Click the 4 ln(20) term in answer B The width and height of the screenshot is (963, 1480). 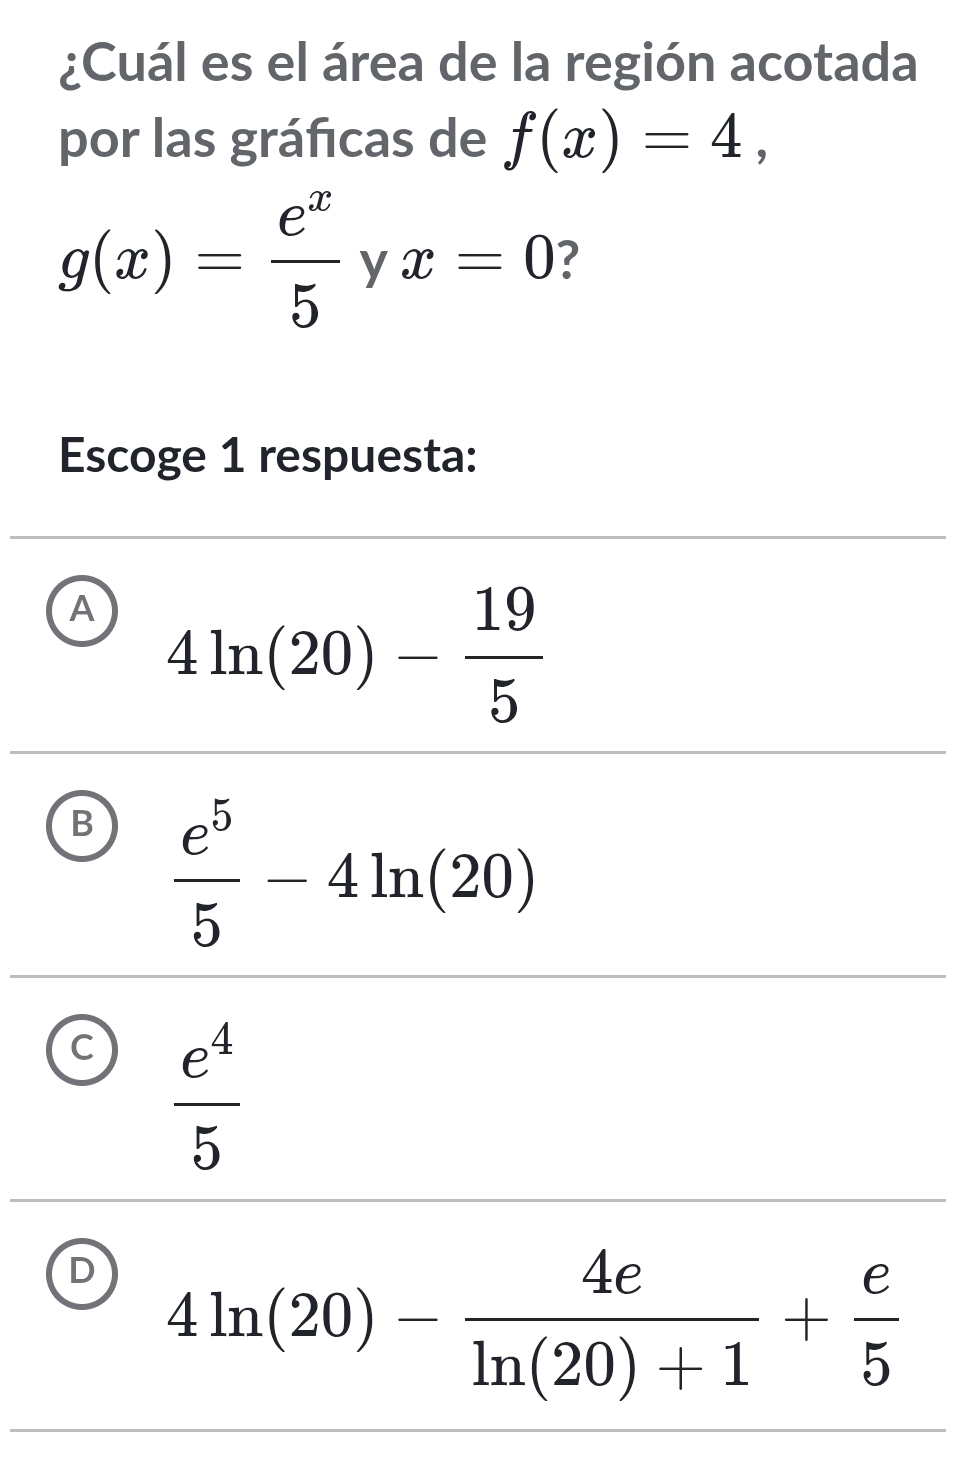pos(432,878)
